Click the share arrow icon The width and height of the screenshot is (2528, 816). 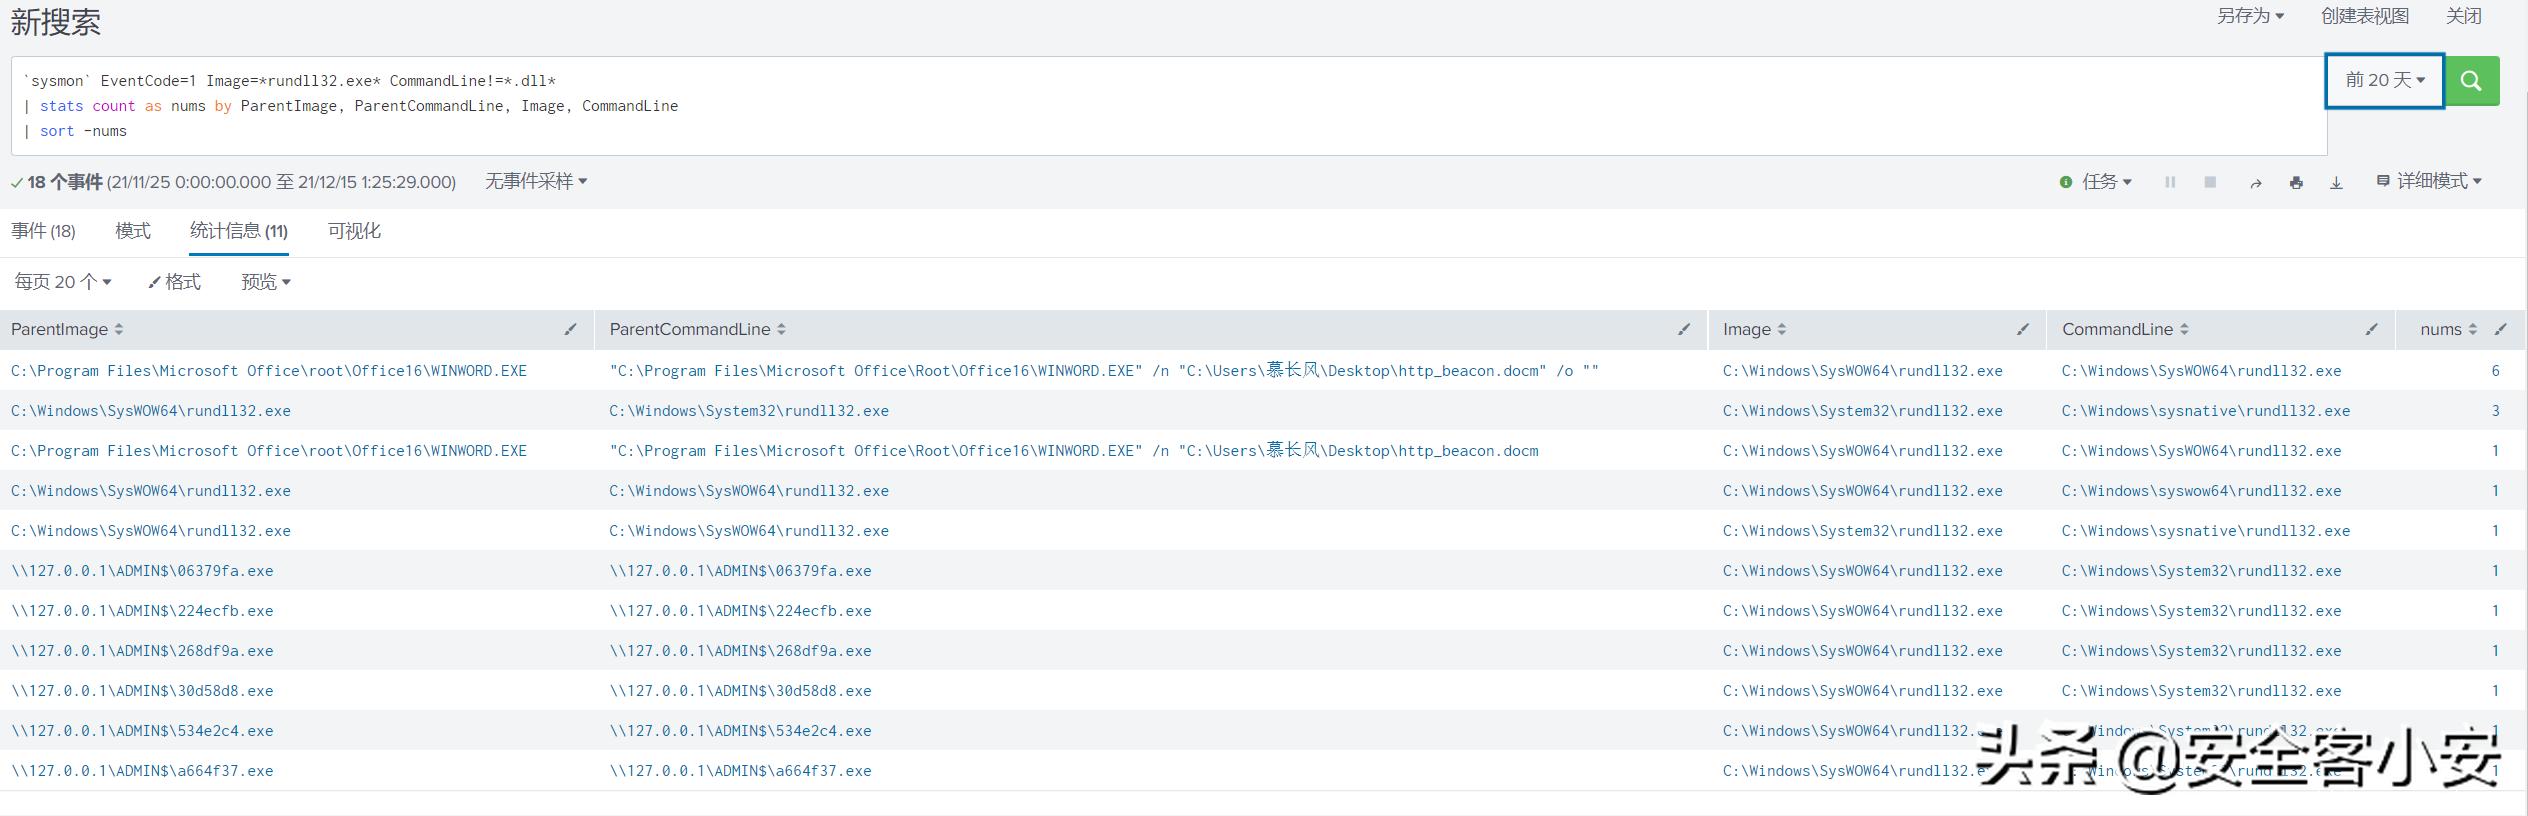tap(2255, 183)
